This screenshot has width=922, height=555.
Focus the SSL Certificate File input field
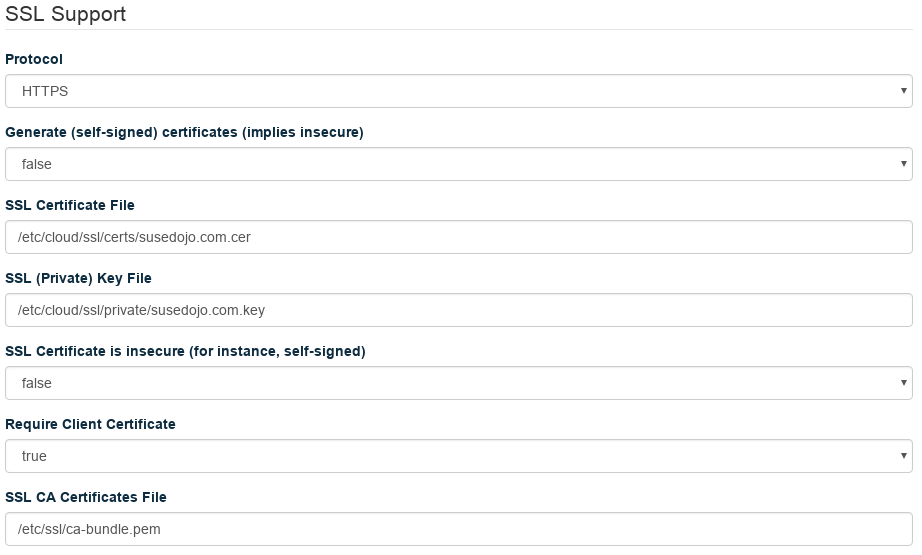pyautogui.click(x=458, y=237)
